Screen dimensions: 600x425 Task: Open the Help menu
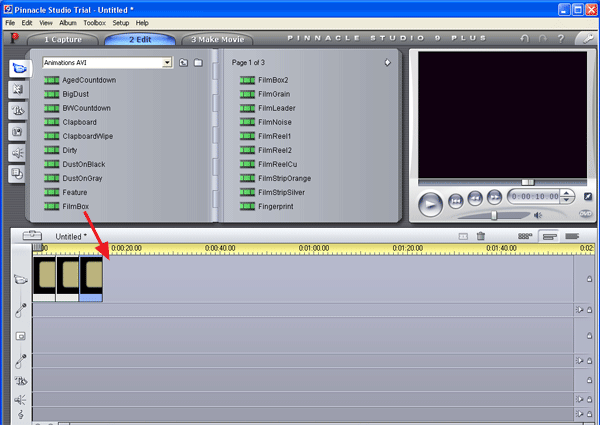(142, 23)
